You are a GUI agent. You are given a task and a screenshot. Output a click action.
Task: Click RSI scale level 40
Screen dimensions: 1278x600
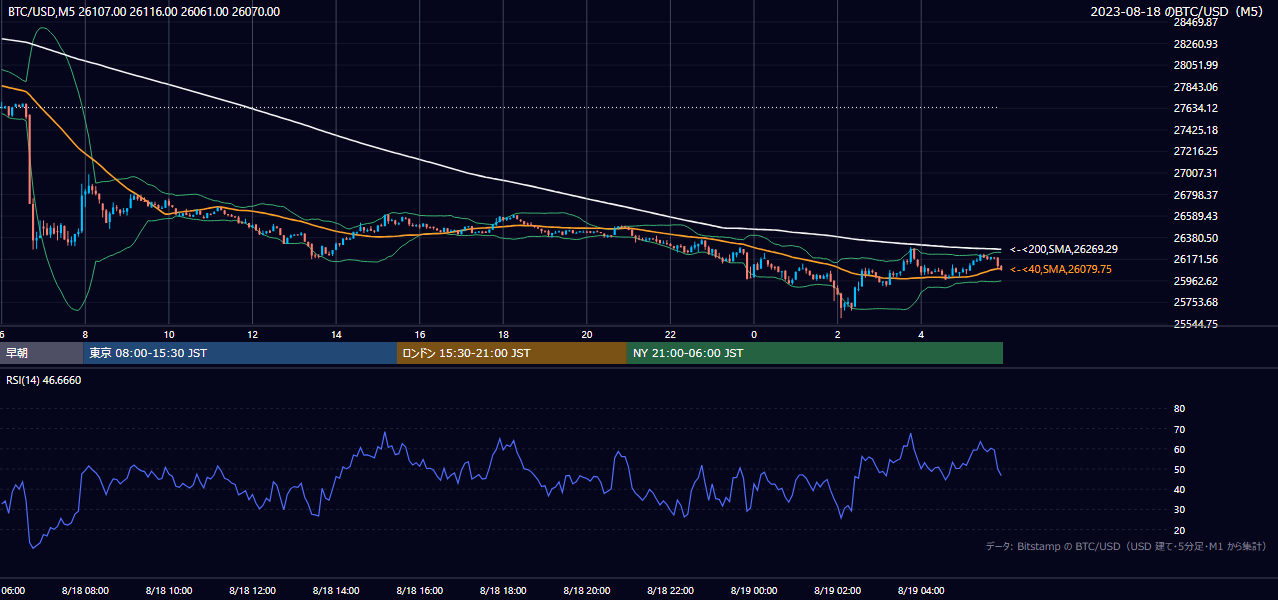tap(1179, 489)
